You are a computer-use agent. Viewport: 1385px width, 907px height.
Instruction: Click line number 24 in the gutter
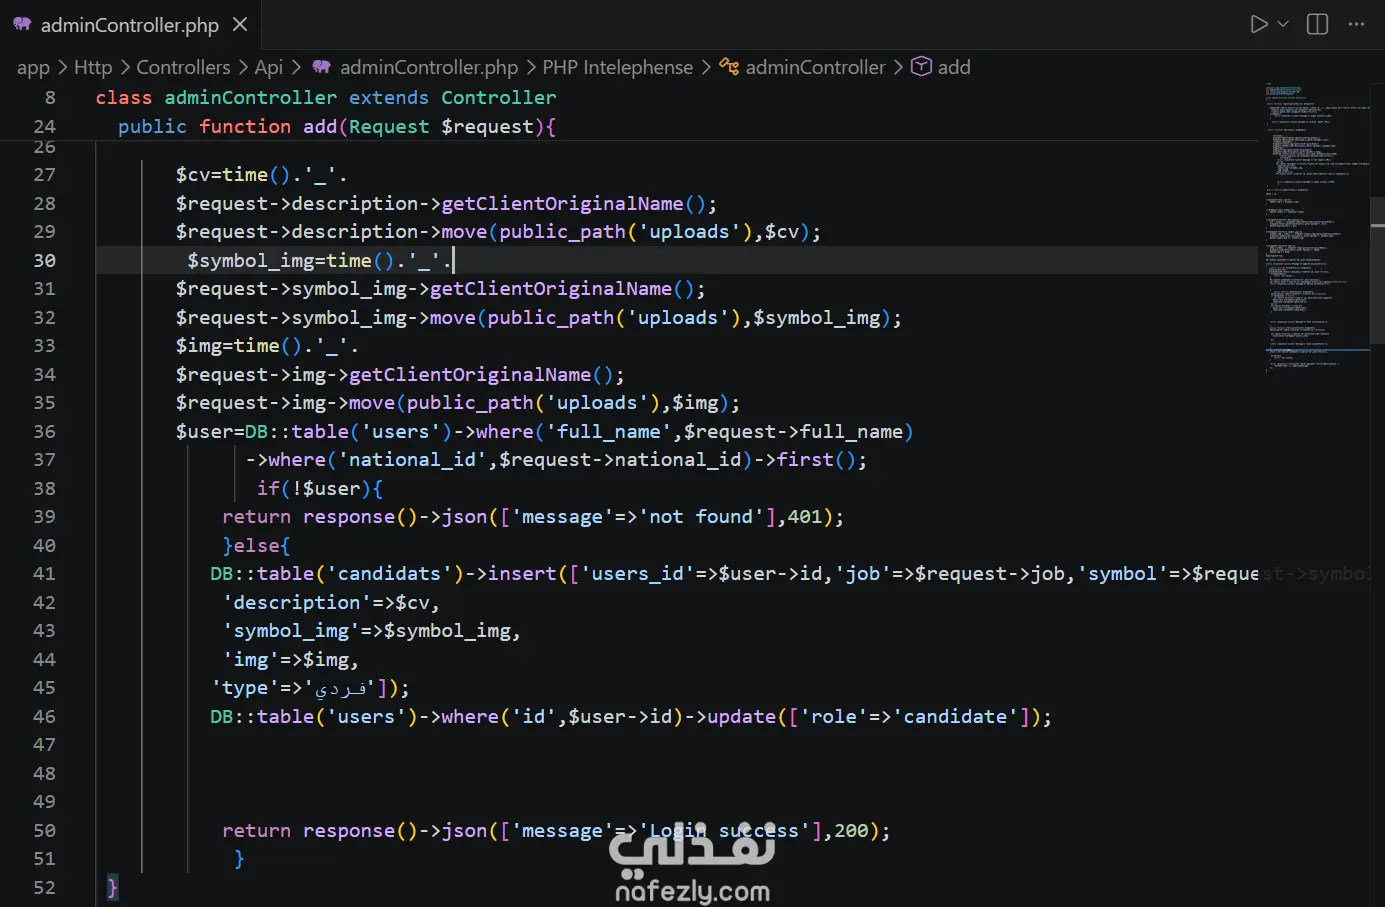coord(45,127)
